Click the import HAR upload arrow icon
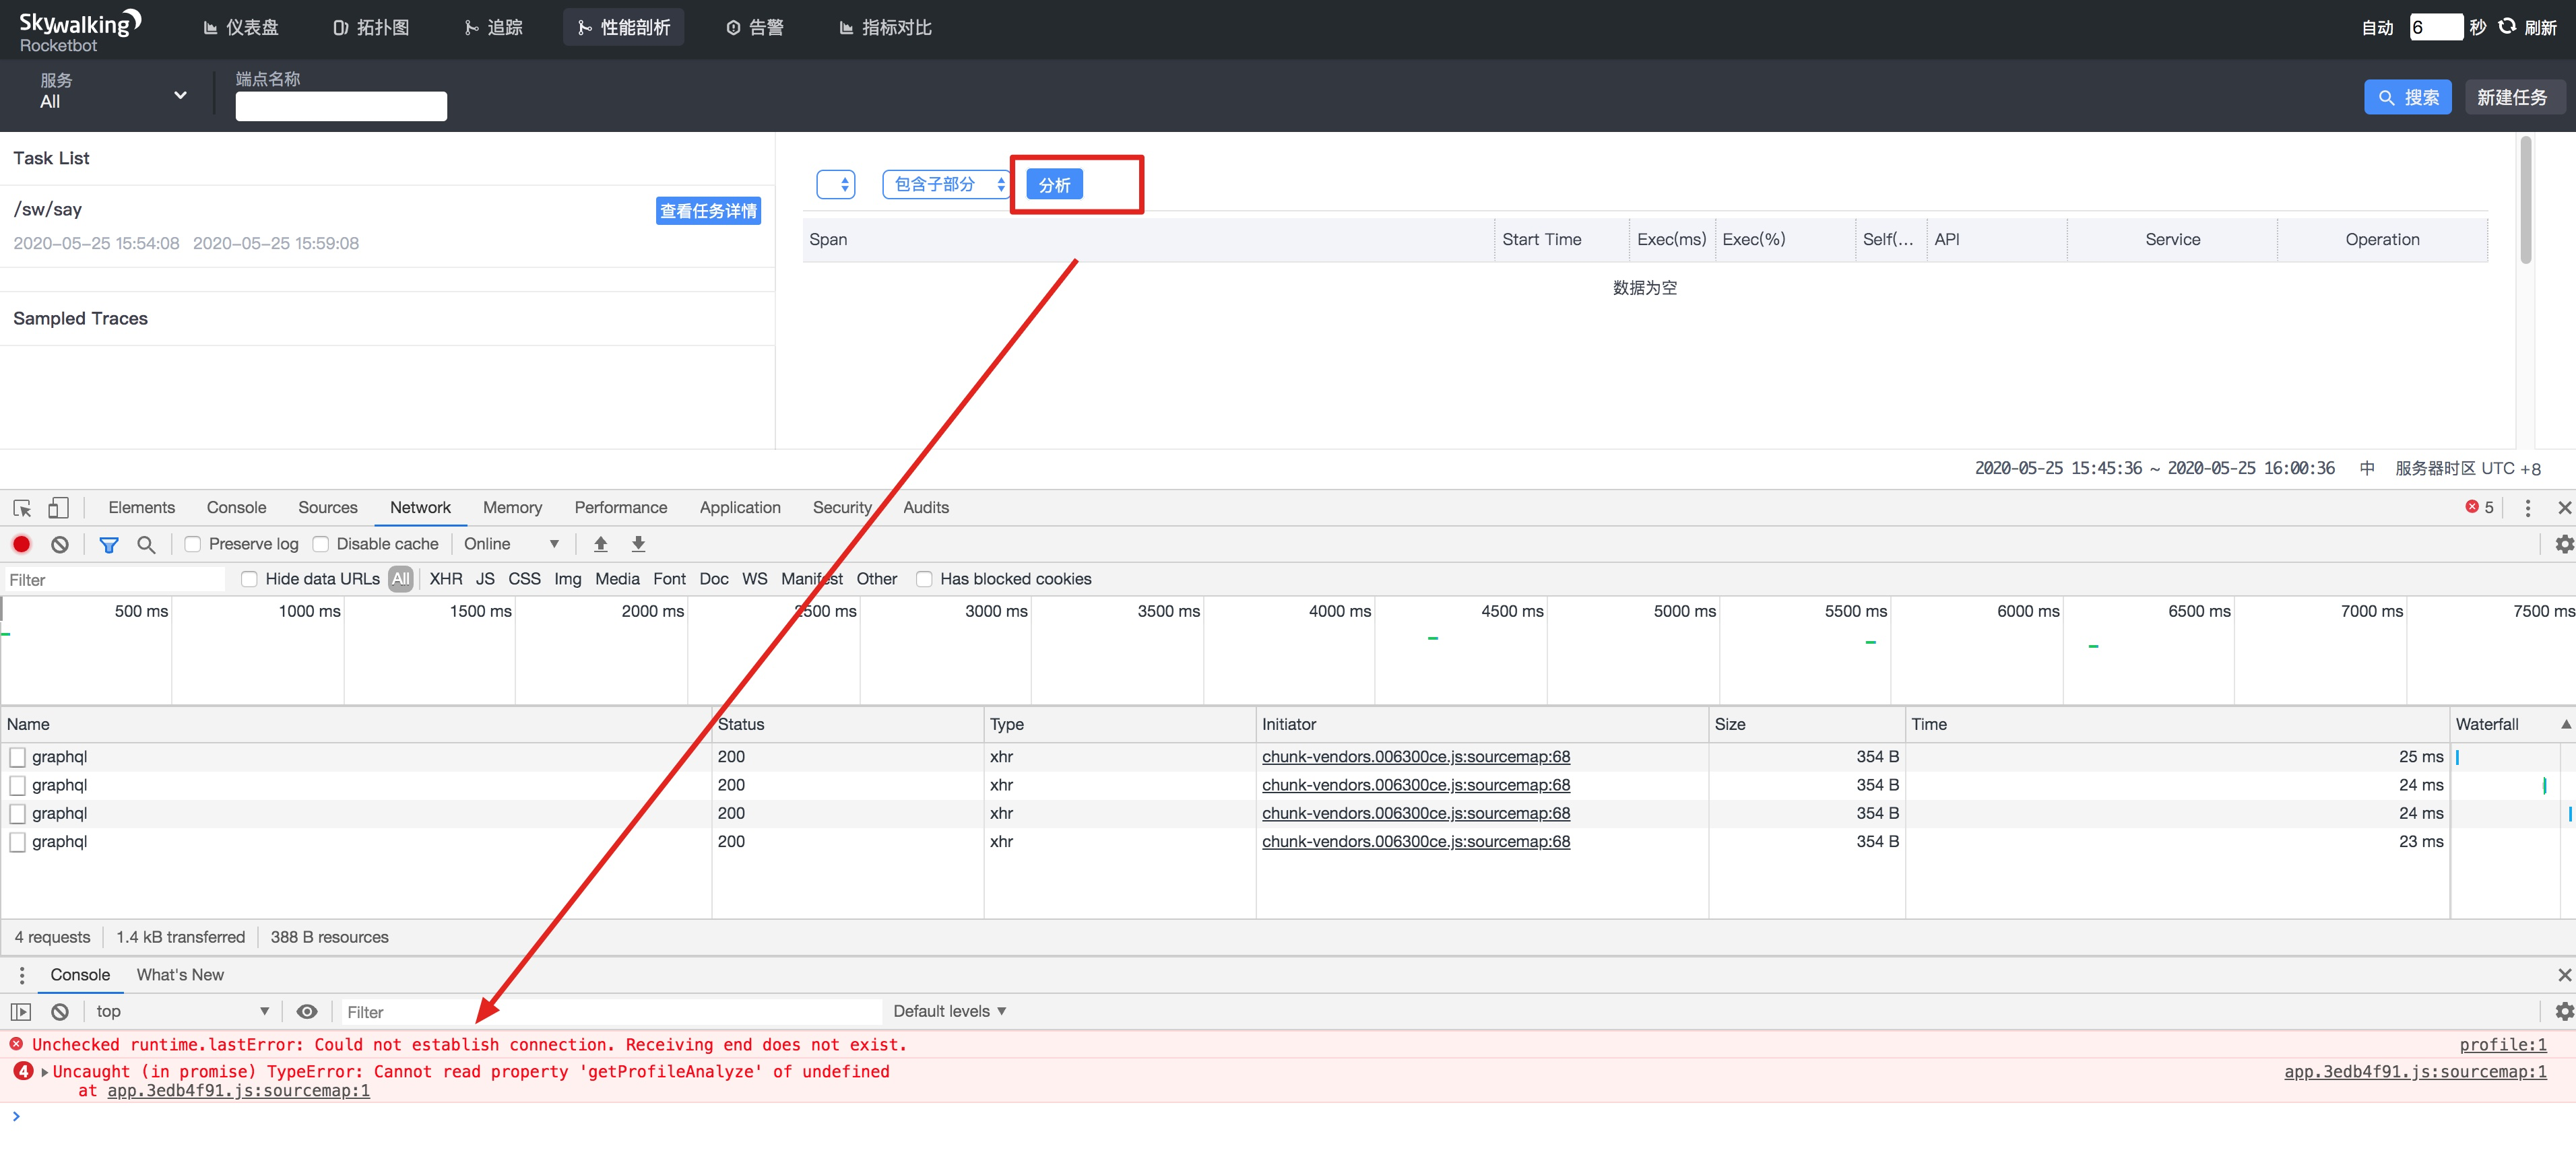Screen dimensions: 2576x1173 tap(600, 544)
